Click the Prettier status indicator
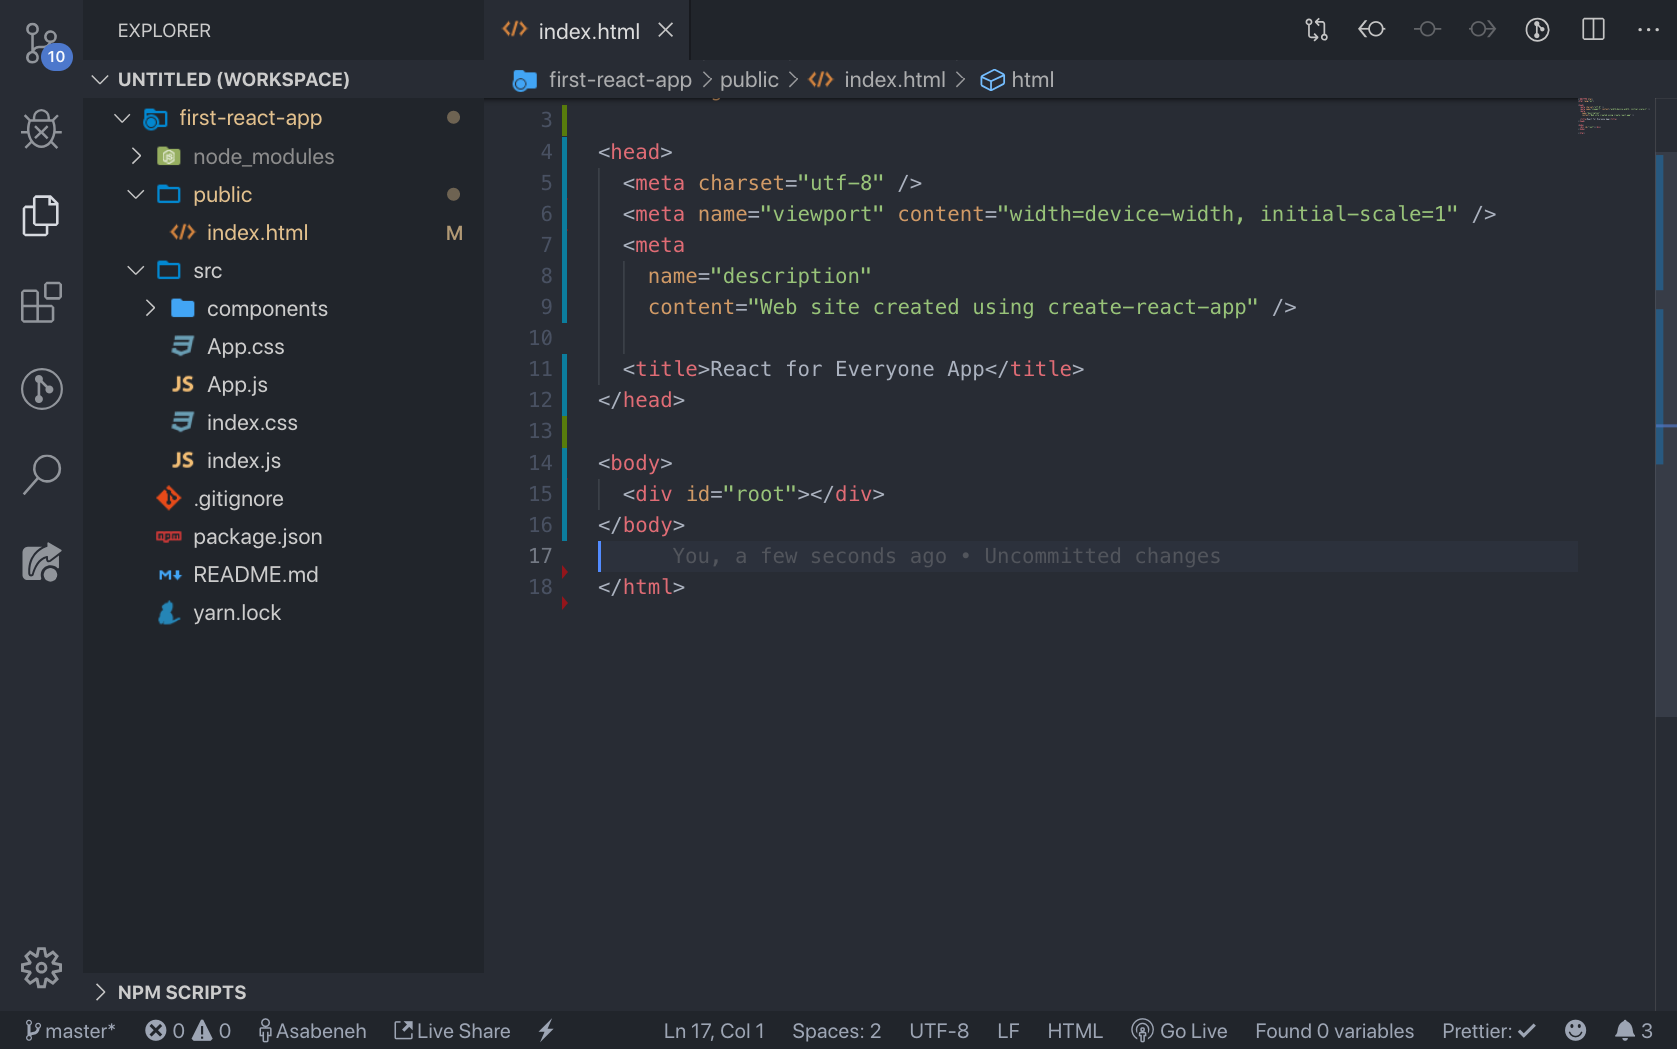Screen dimensions: 1677x1049 [x=1488, y=1031]
